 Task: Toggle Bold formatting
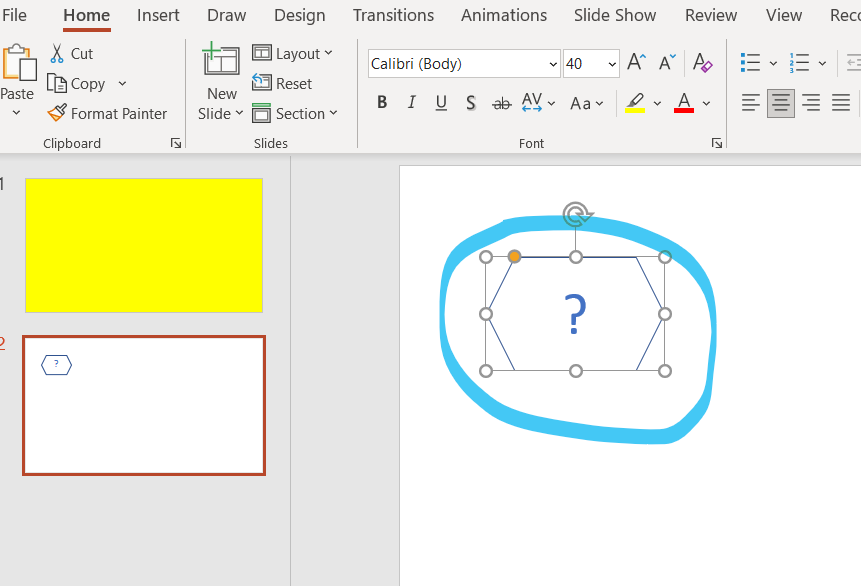pyautogui.click(x=382, y=103)
